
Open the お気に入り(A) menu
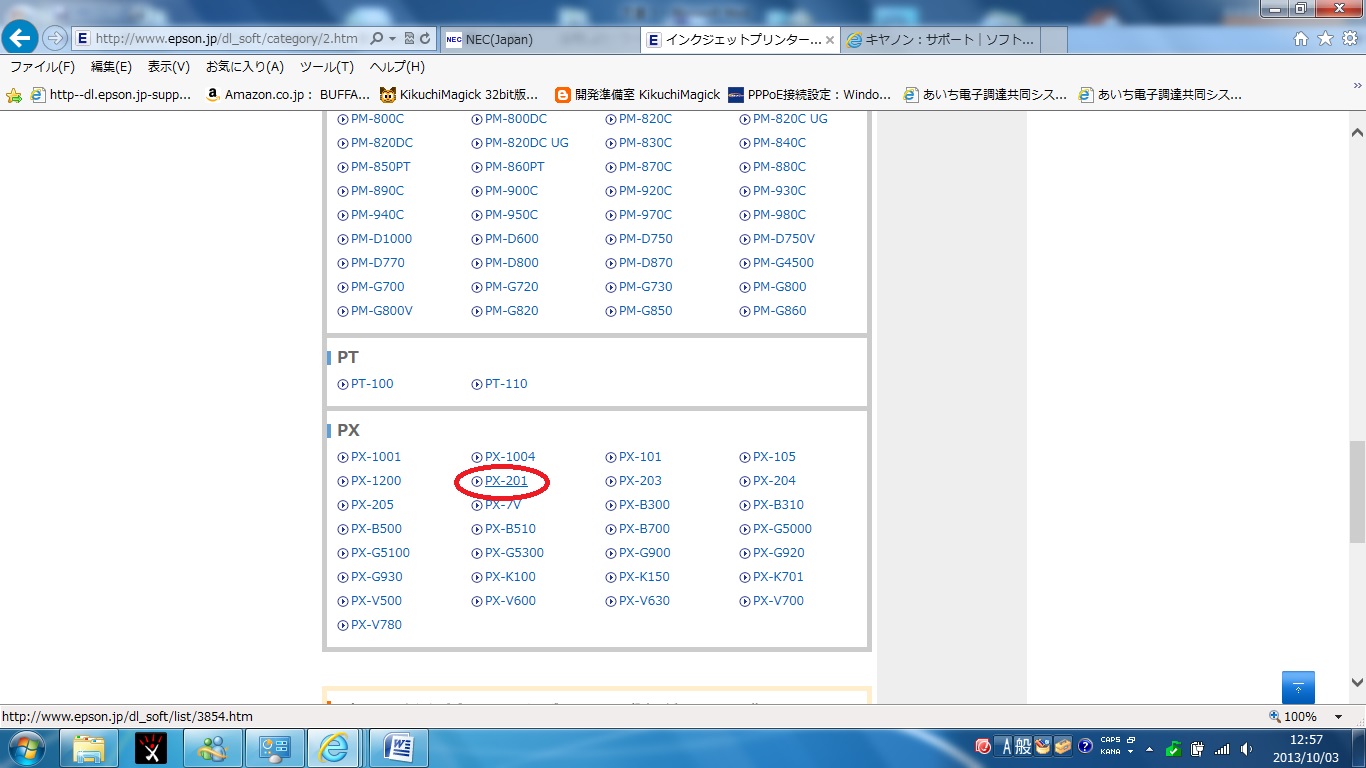pyautogui.click(x=245, y=67)
